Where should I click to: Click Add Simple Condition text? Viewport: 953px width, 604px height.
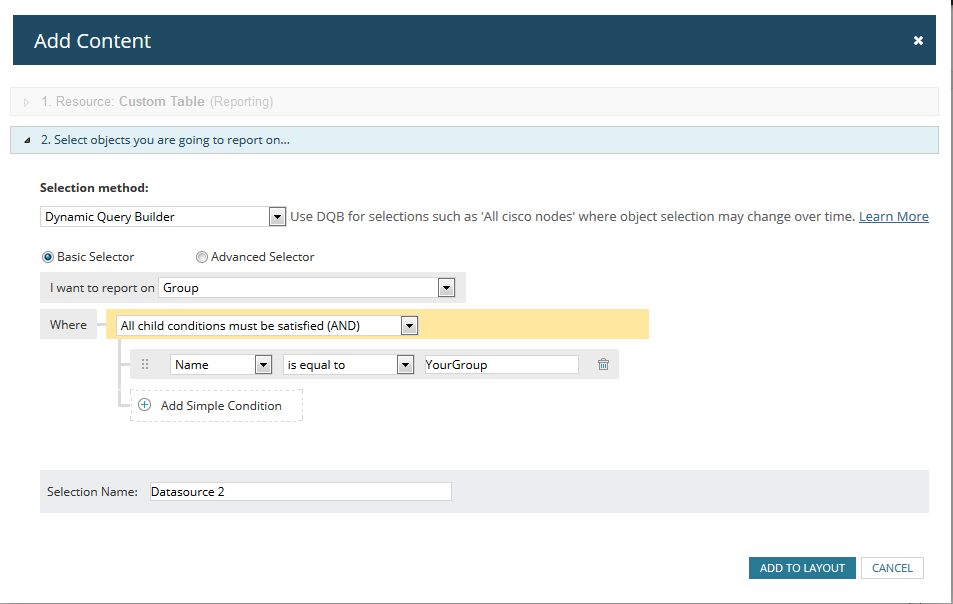point(221,406)
